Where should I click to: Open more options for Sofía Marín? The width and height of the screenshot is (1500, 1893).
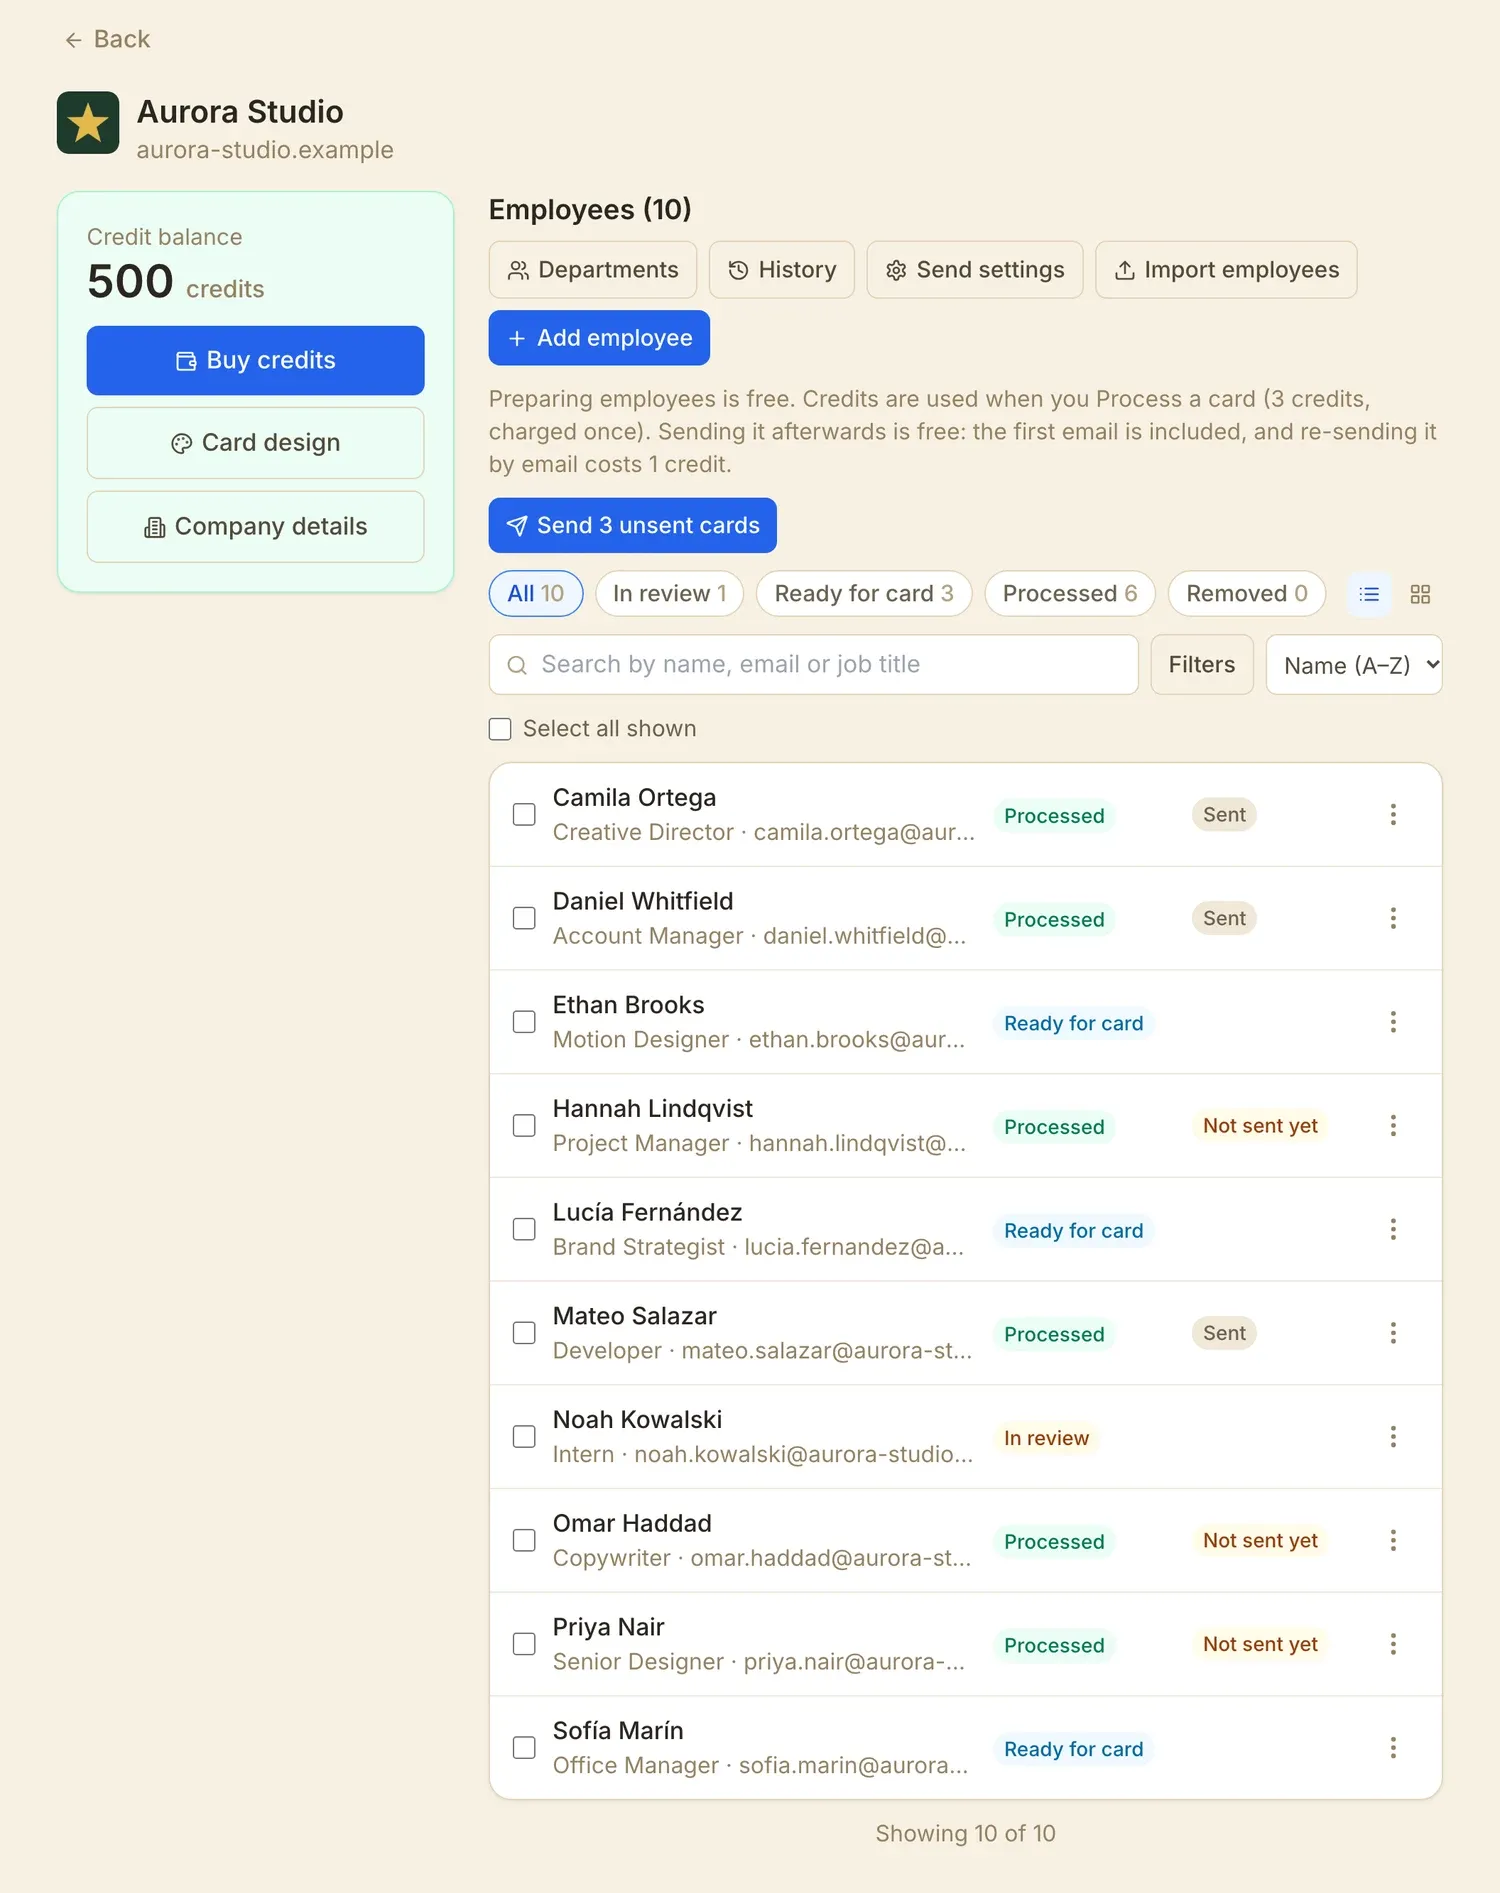click(1393, 1748)
